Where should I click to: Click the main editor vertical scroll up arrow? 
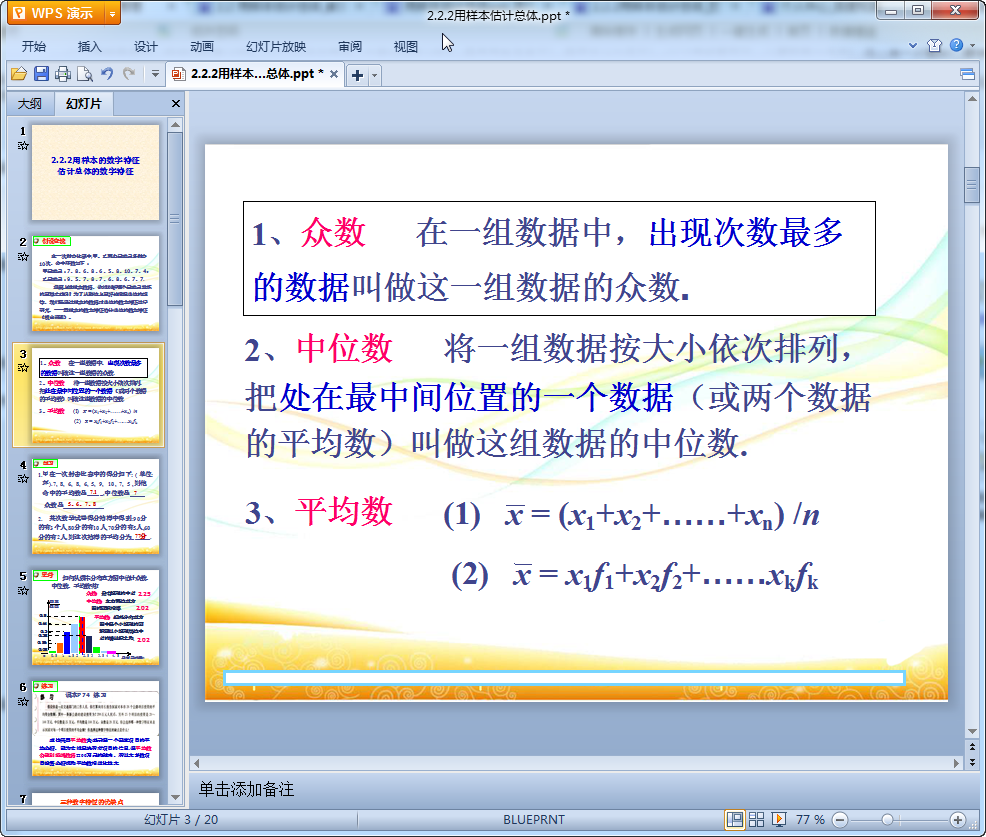pos(972,99)
